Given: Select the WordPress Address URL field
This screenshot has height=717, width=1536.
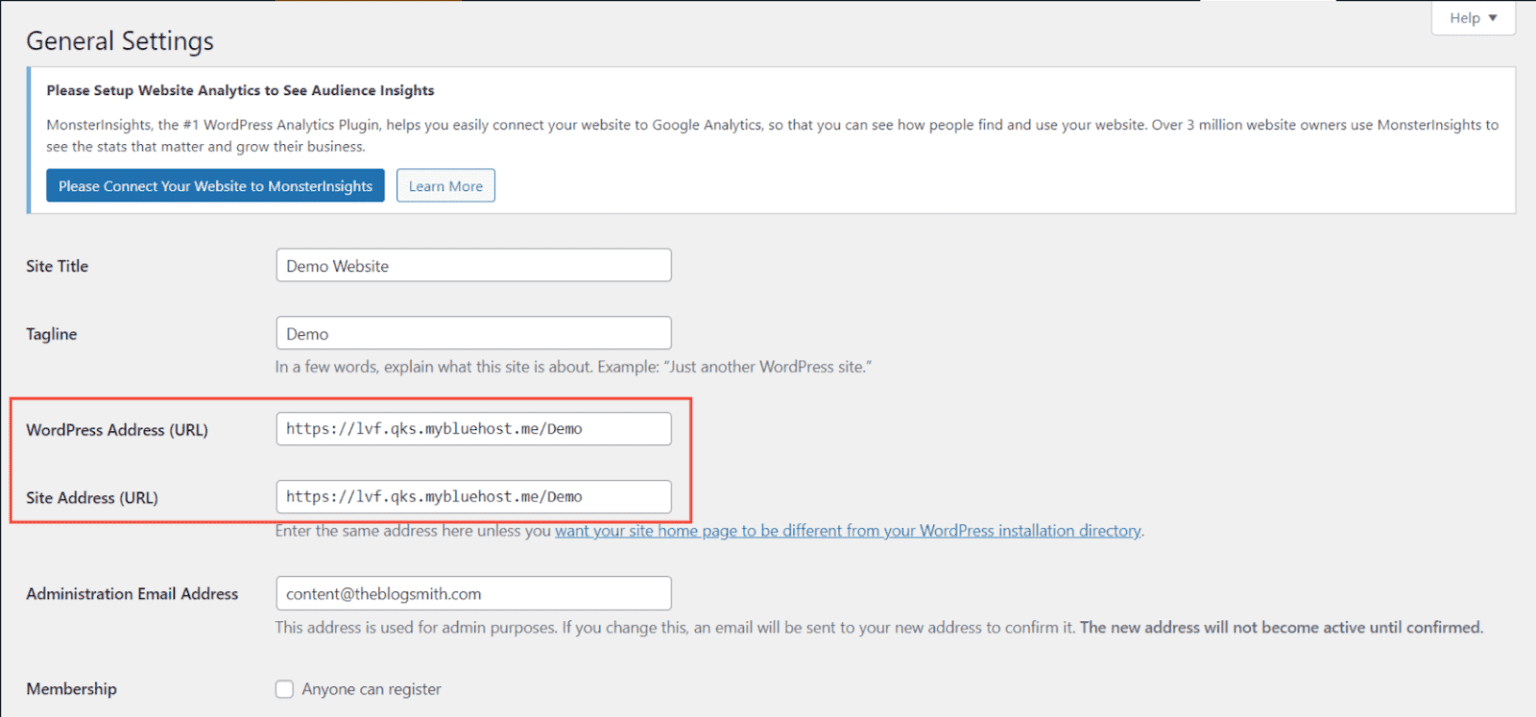Looking at the screenshot, I should 473,428.
